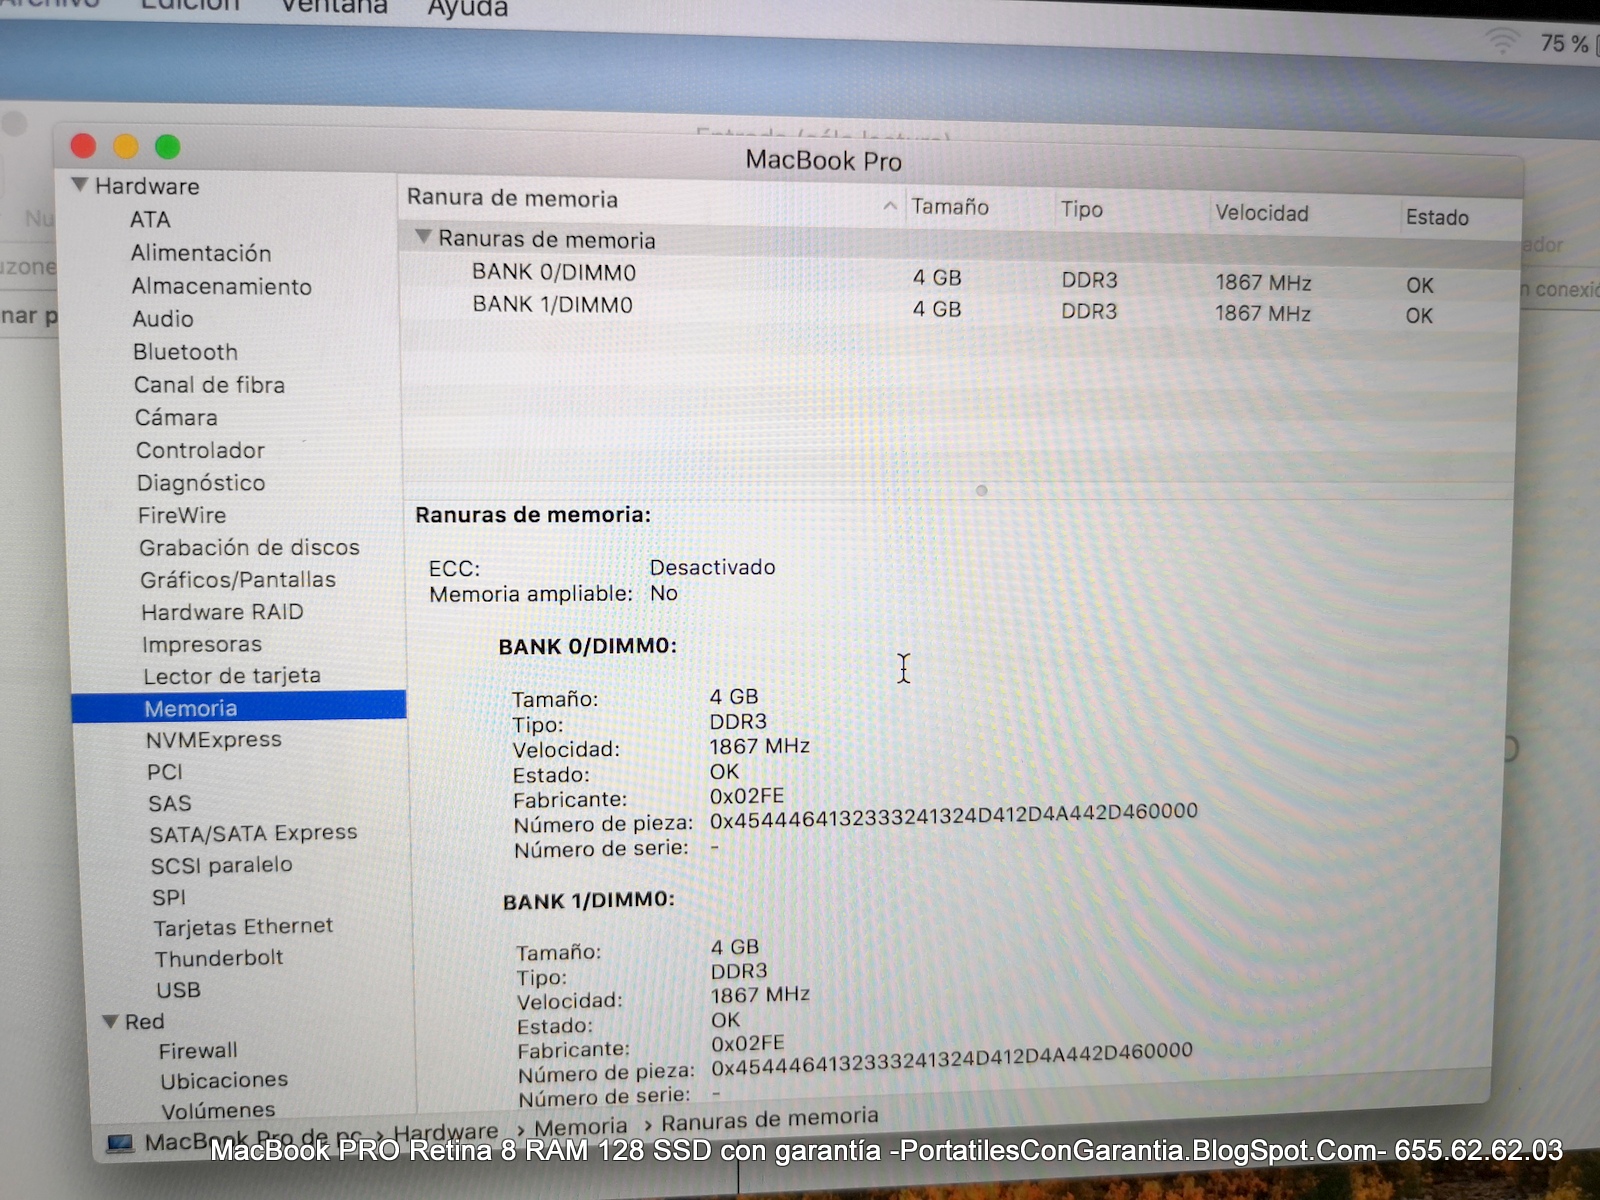Select Canal de fibra in the sidebar

[x=209, y=385]
